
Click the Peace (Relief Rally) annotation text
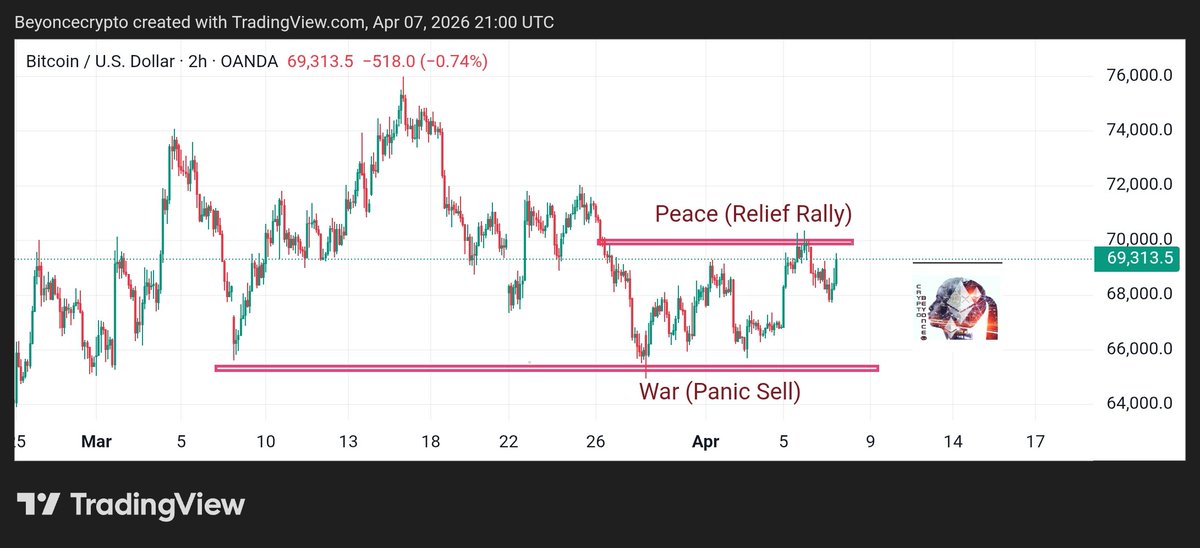pos(753,213)
